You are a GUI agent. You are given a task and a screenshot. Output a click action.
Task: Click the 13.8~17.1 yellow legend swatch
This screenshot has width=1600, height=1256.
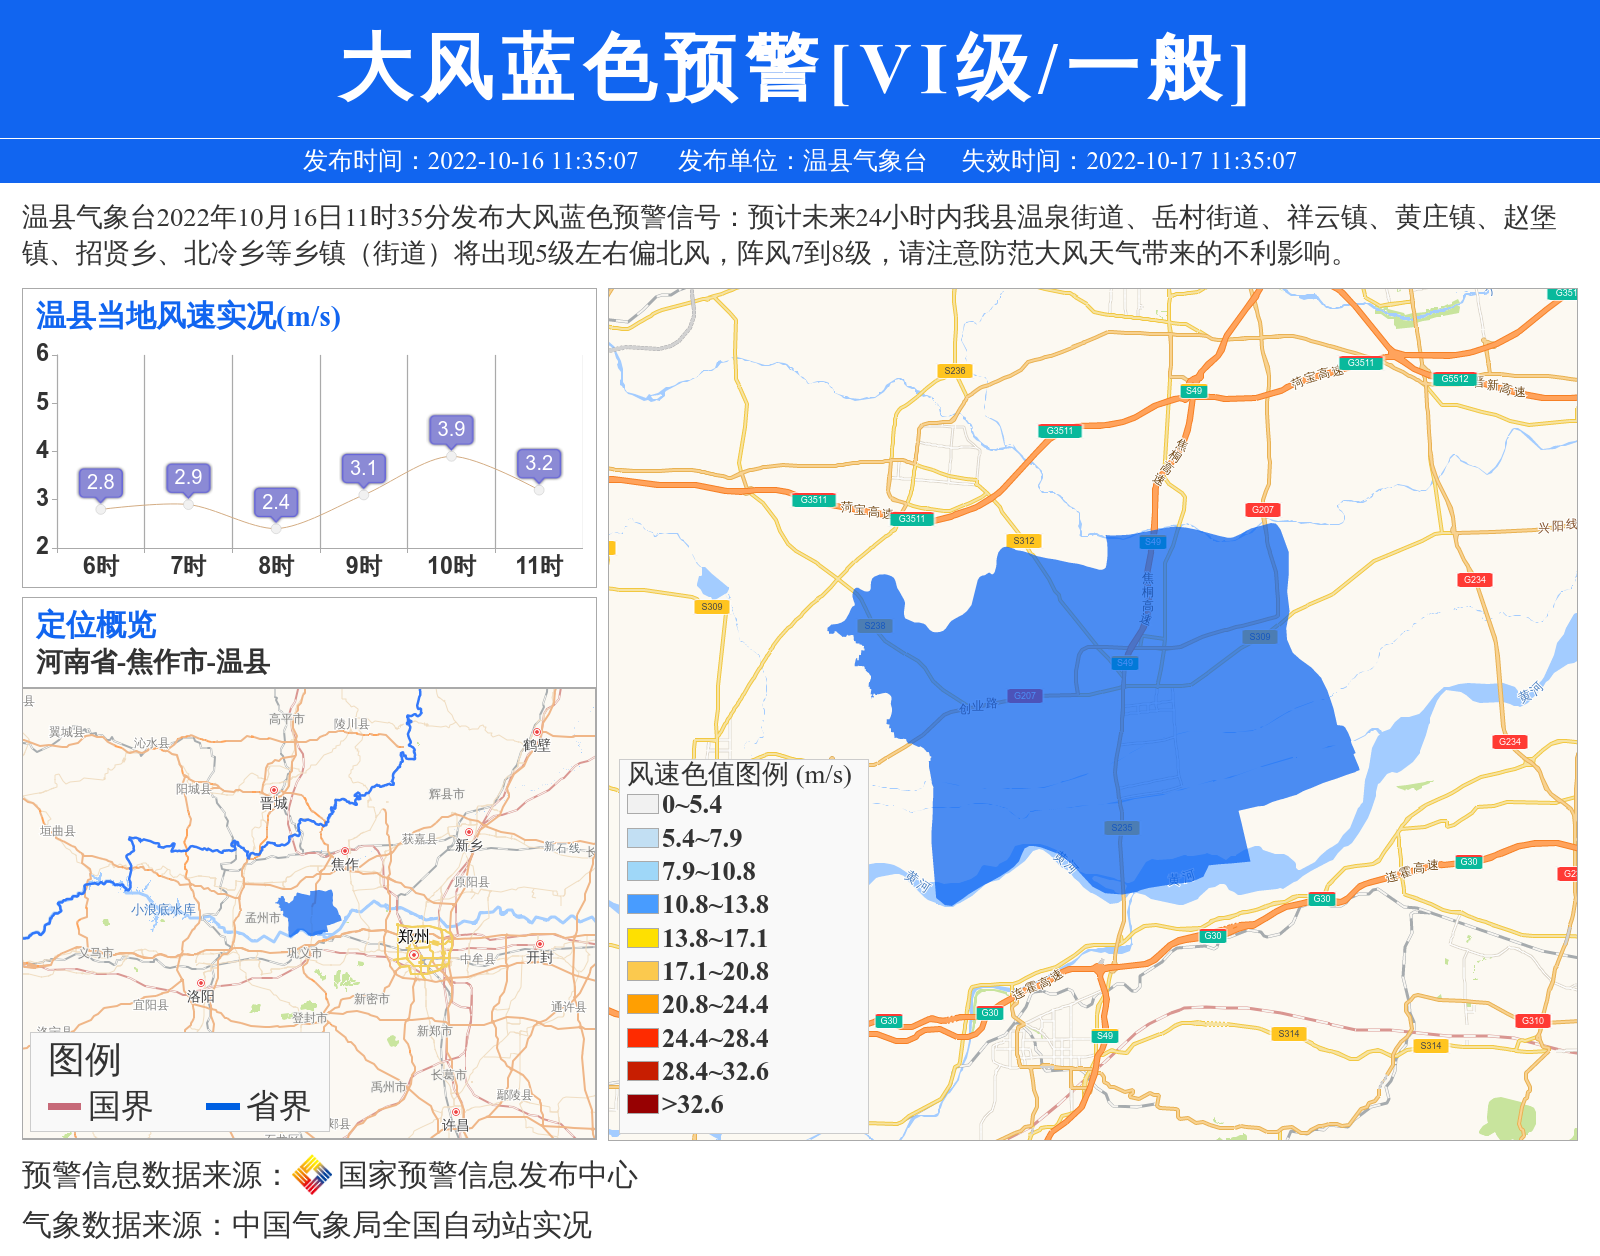[642, 938]
